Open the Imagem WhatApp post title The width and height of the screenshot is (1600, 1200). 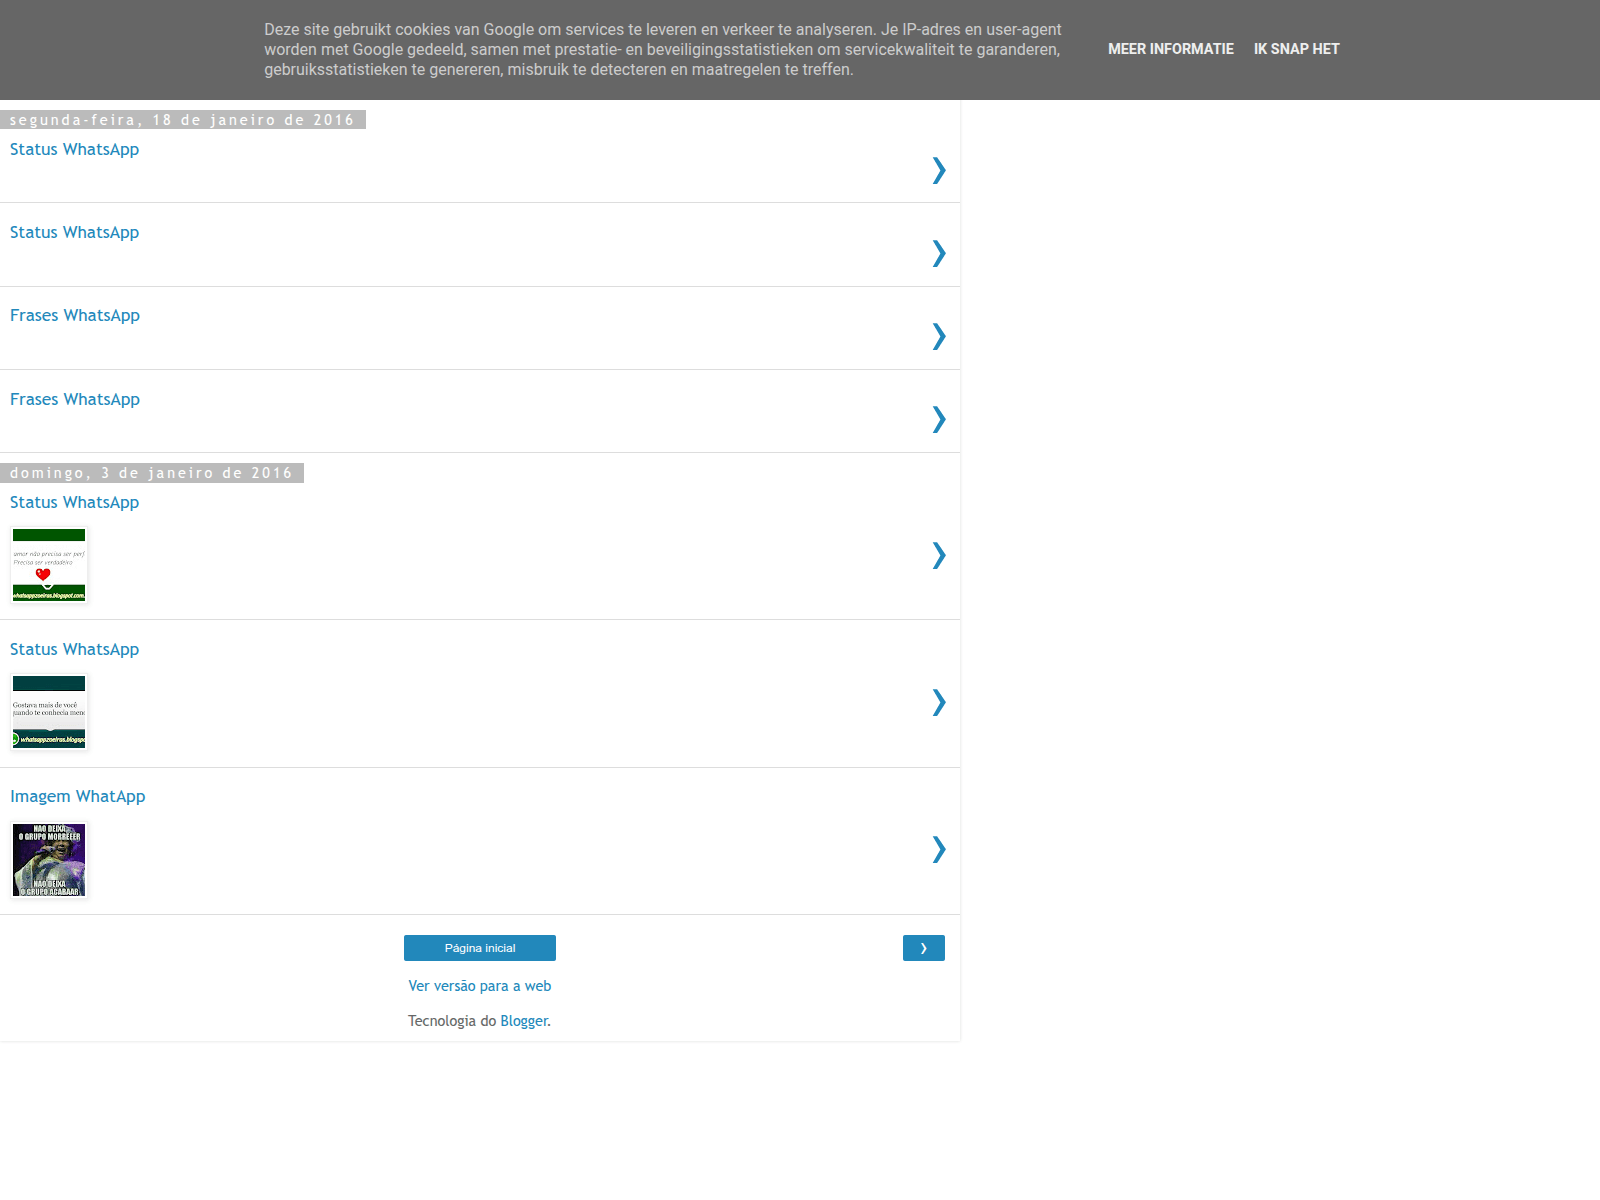78,796
